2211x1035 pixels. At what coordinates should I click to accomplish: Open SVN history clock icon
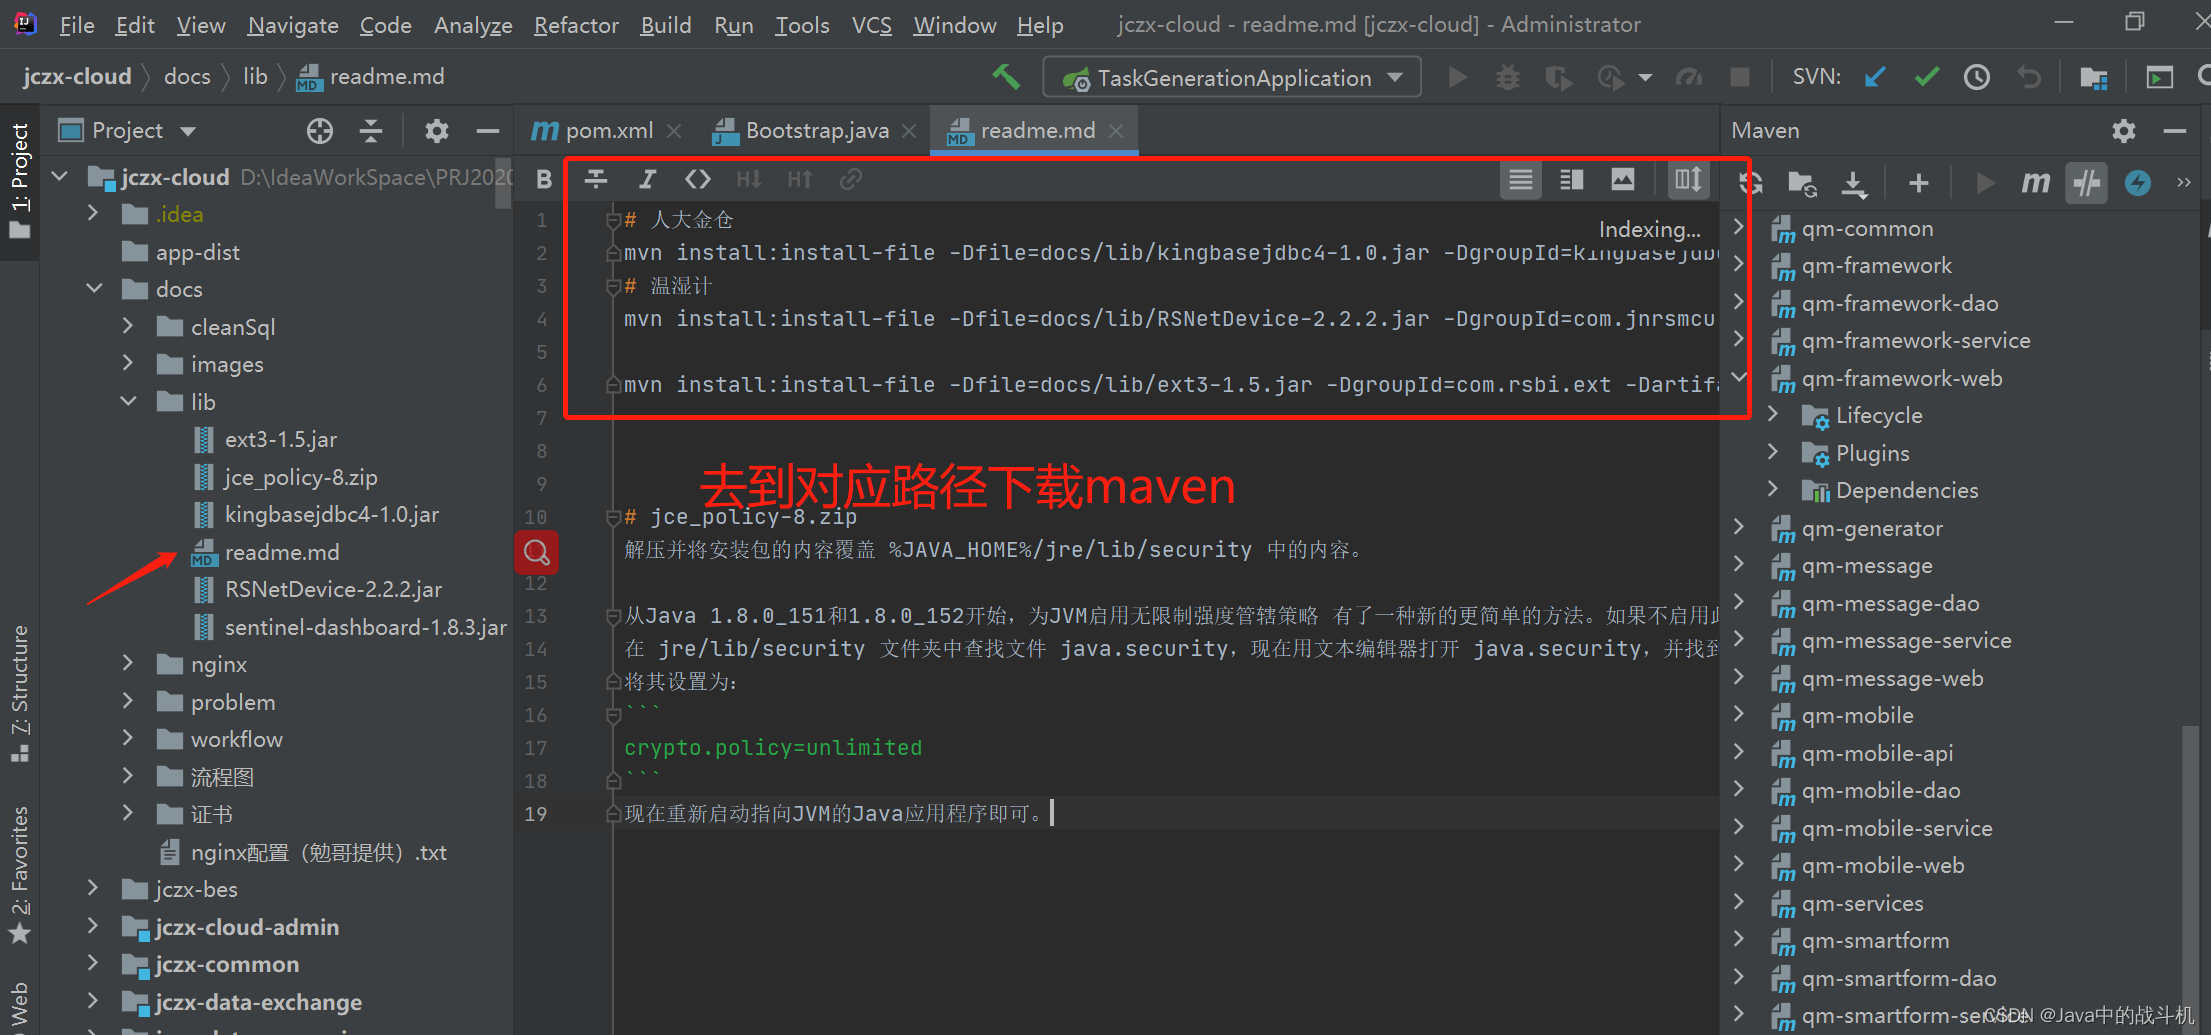(x=1977, y=77)
